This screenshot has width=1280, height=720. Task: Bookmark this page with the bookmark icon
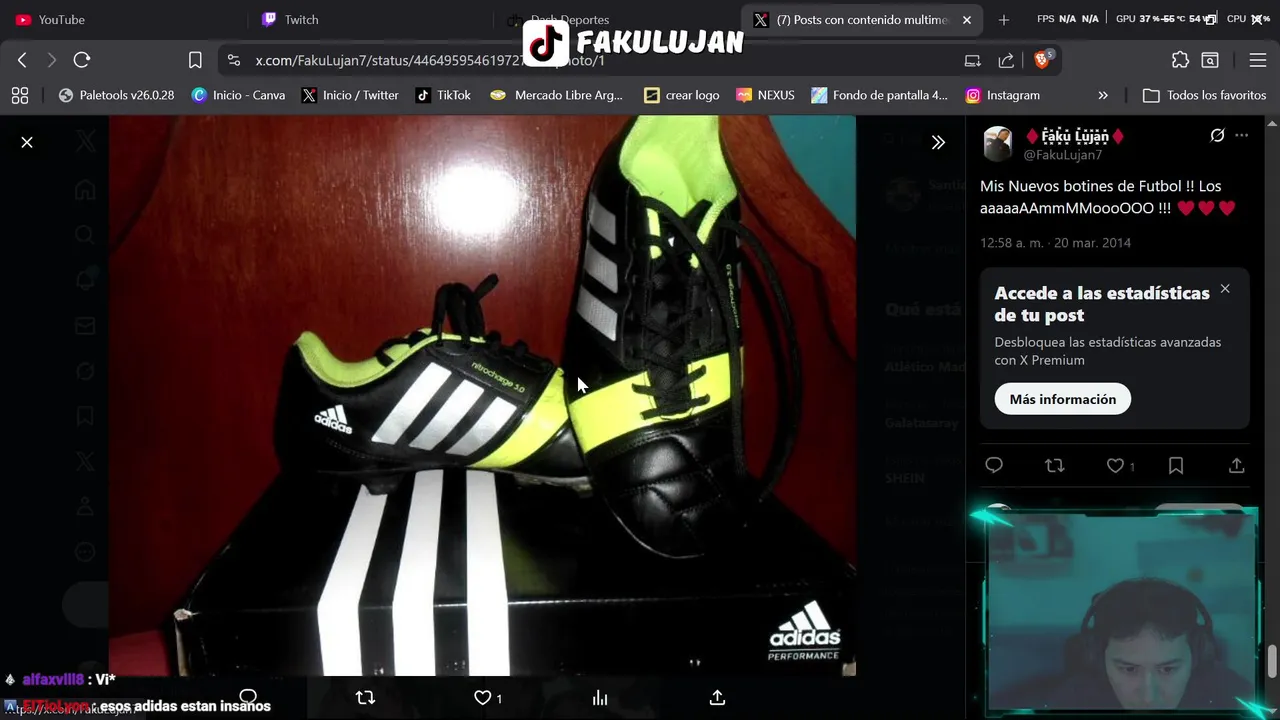point(195,60)
